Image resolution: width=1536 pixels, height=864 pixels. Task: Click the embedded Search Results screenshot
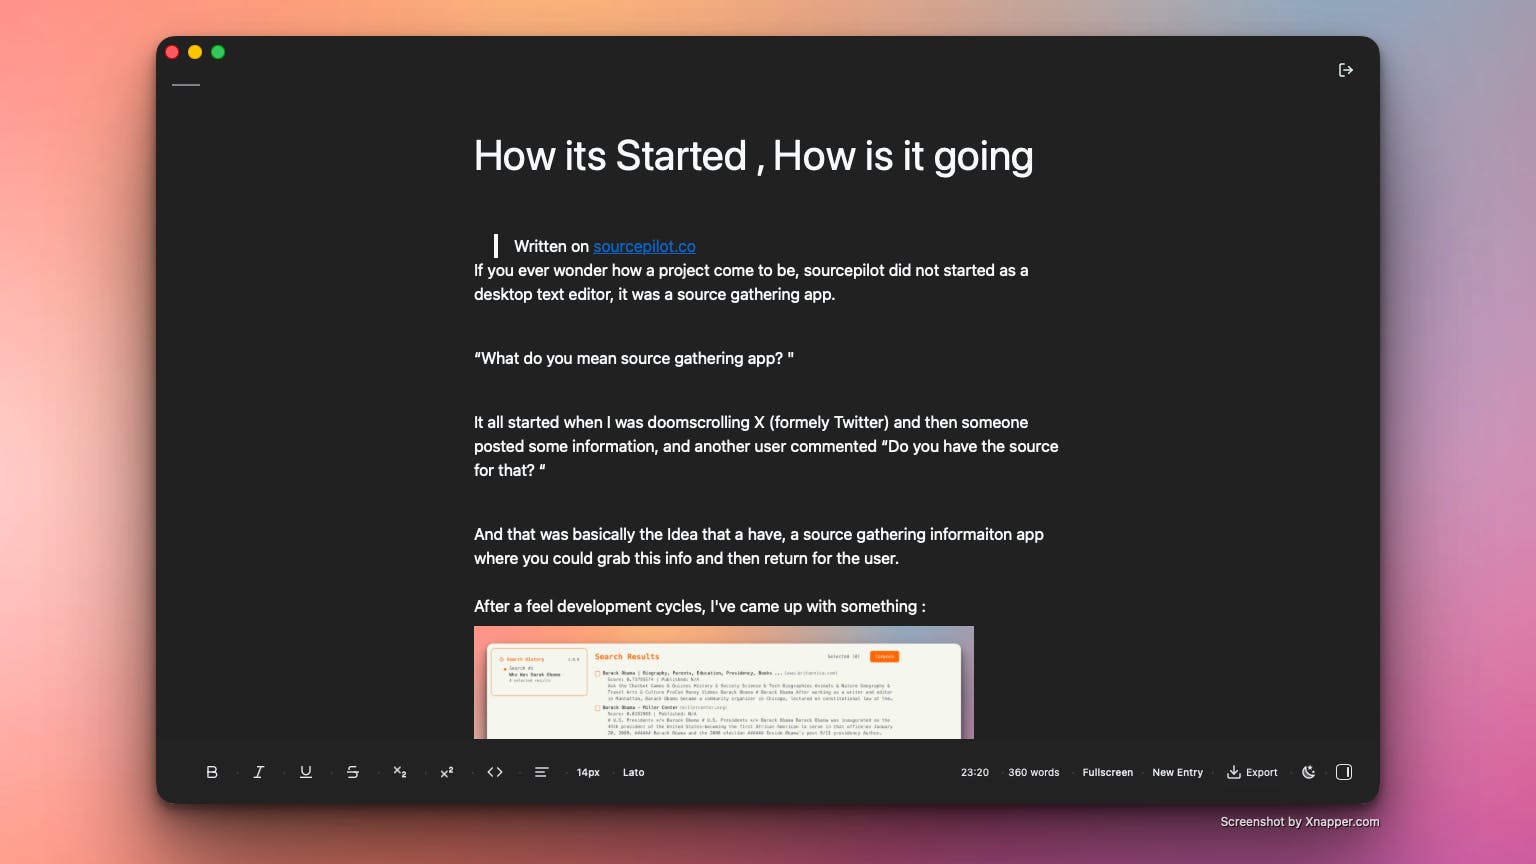point(724,683)
